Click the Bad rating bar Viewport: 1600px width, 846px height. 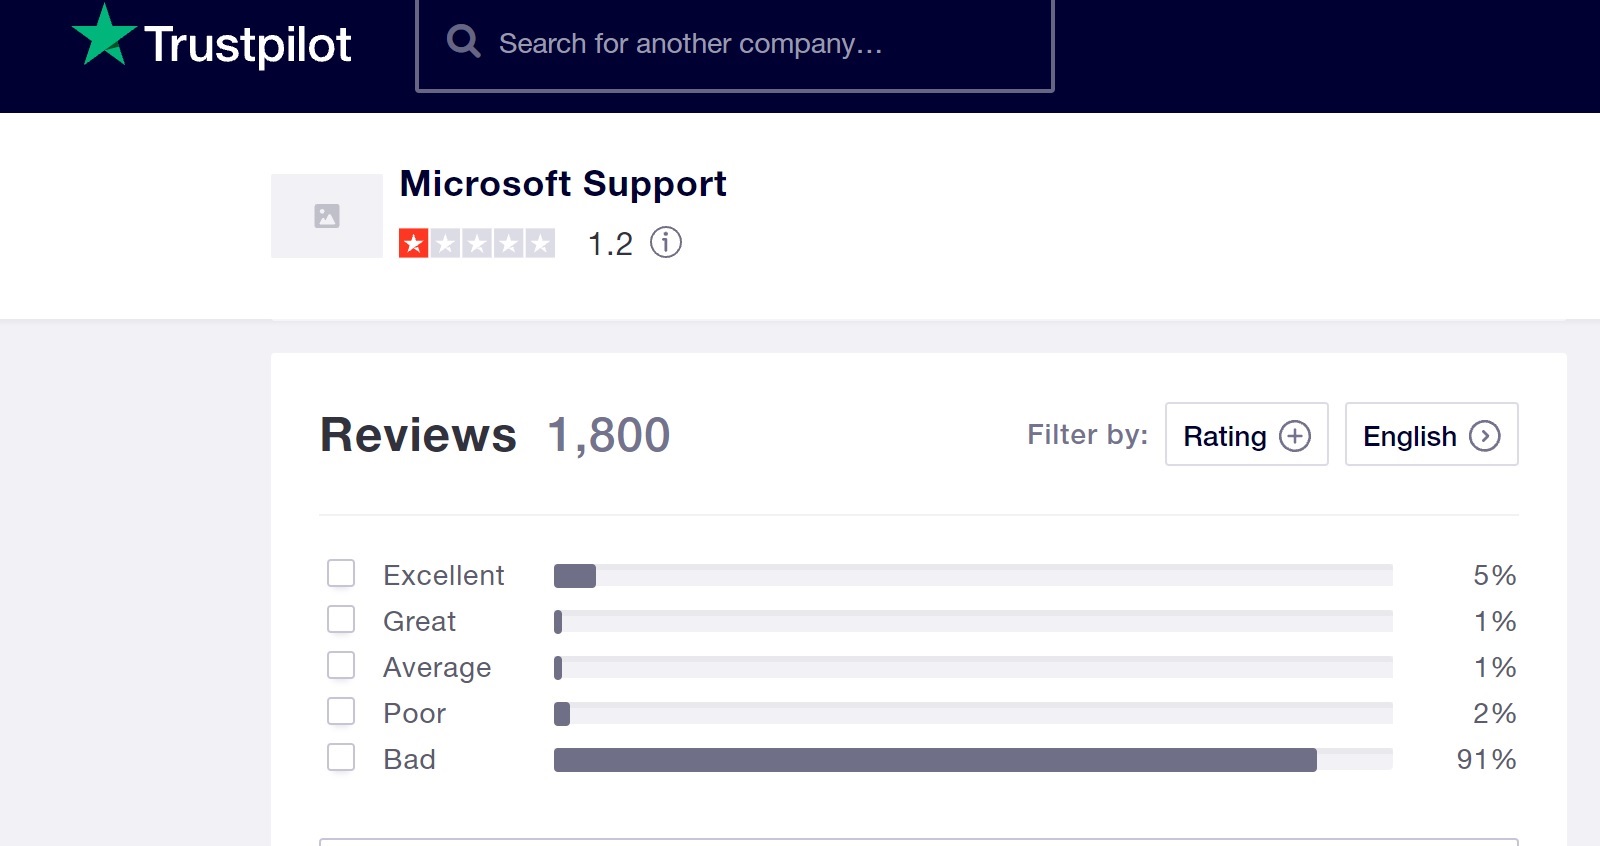[x=973, y=759]
